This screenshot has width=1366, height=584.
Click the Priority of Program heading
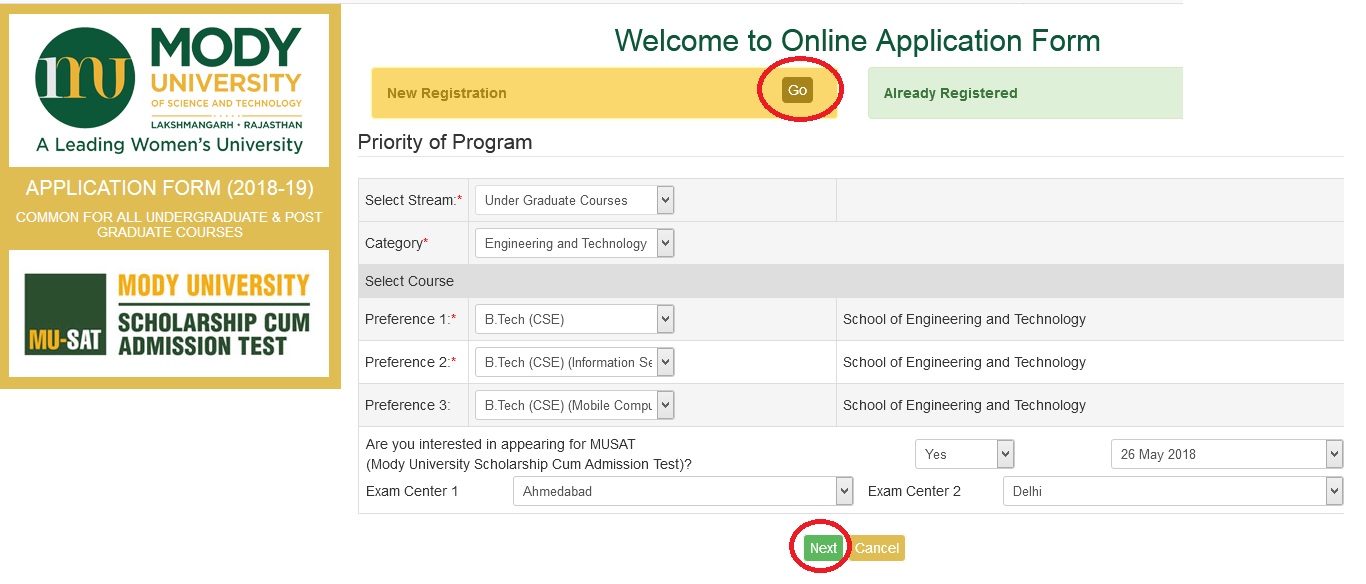click(445, 142)
